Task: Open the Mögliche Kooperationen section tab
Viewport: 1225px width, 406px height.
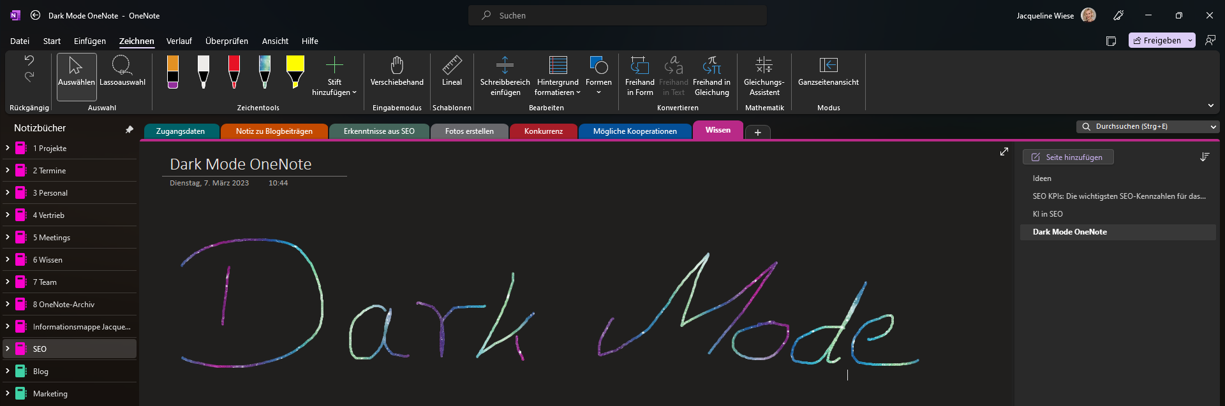Action: 635,131
